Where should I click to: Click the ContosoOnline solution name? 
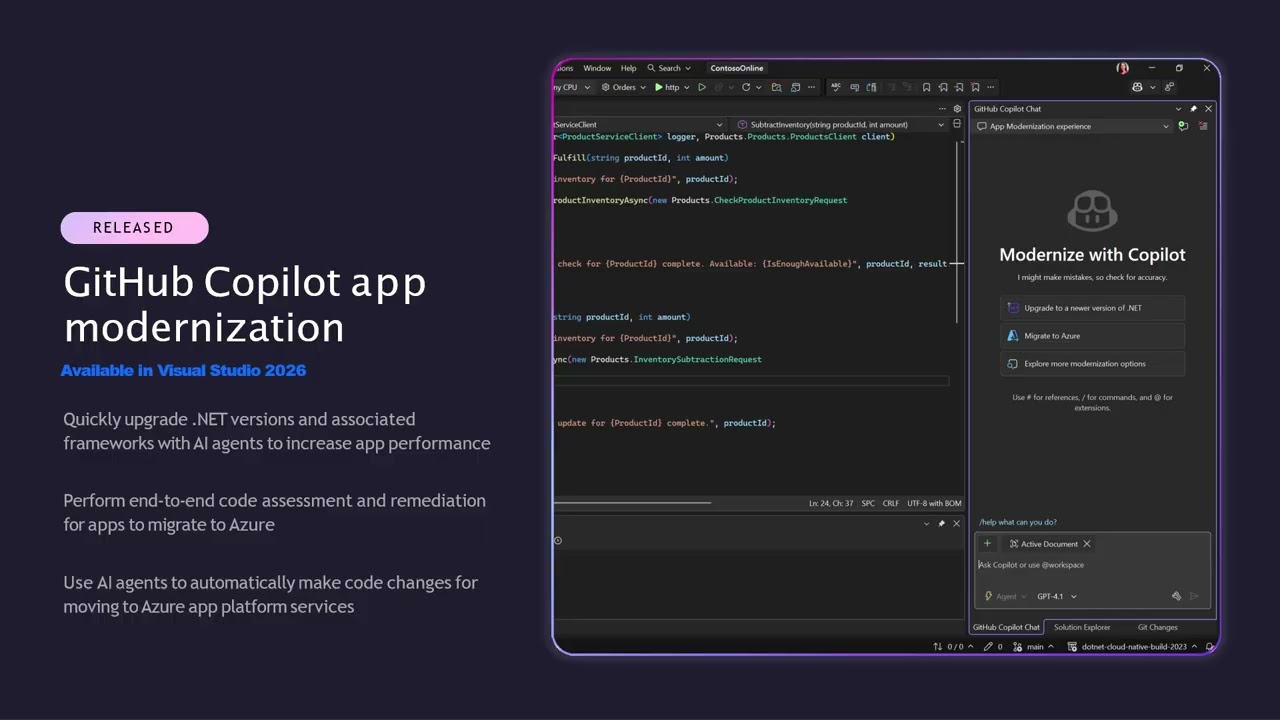(736, 68)
